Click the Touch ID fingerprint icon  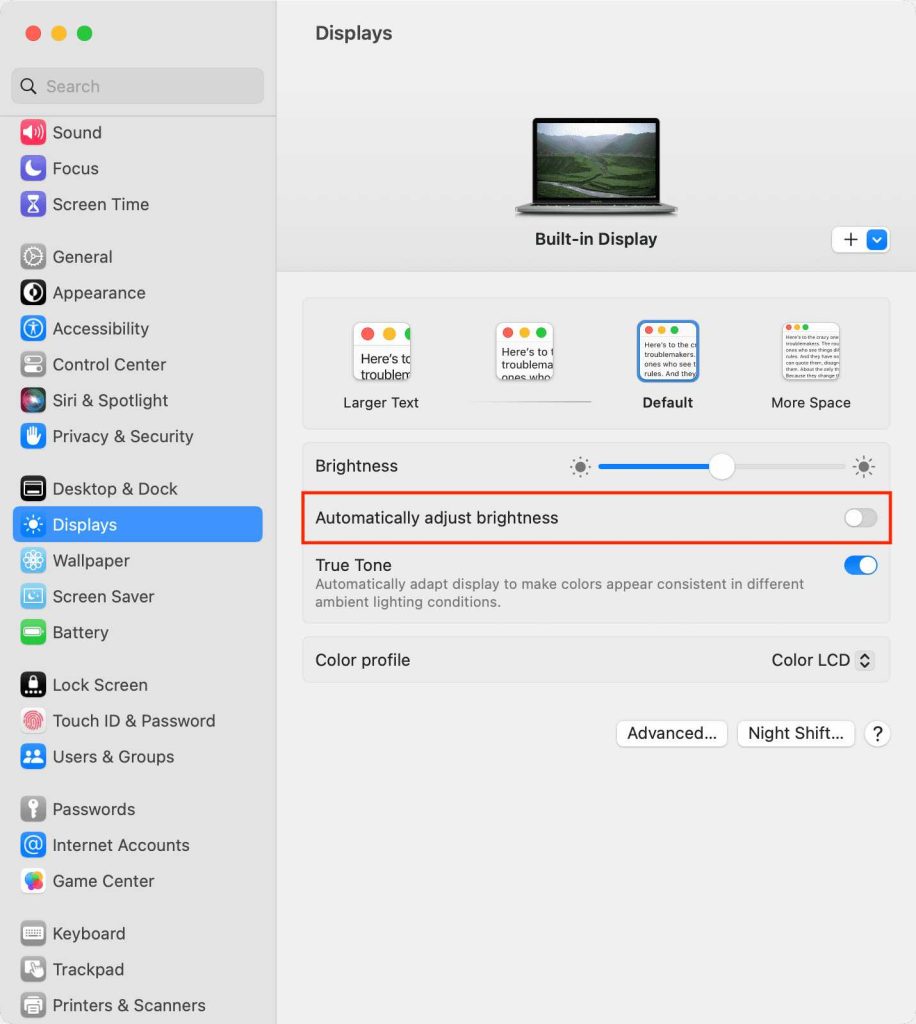[33, 720]
